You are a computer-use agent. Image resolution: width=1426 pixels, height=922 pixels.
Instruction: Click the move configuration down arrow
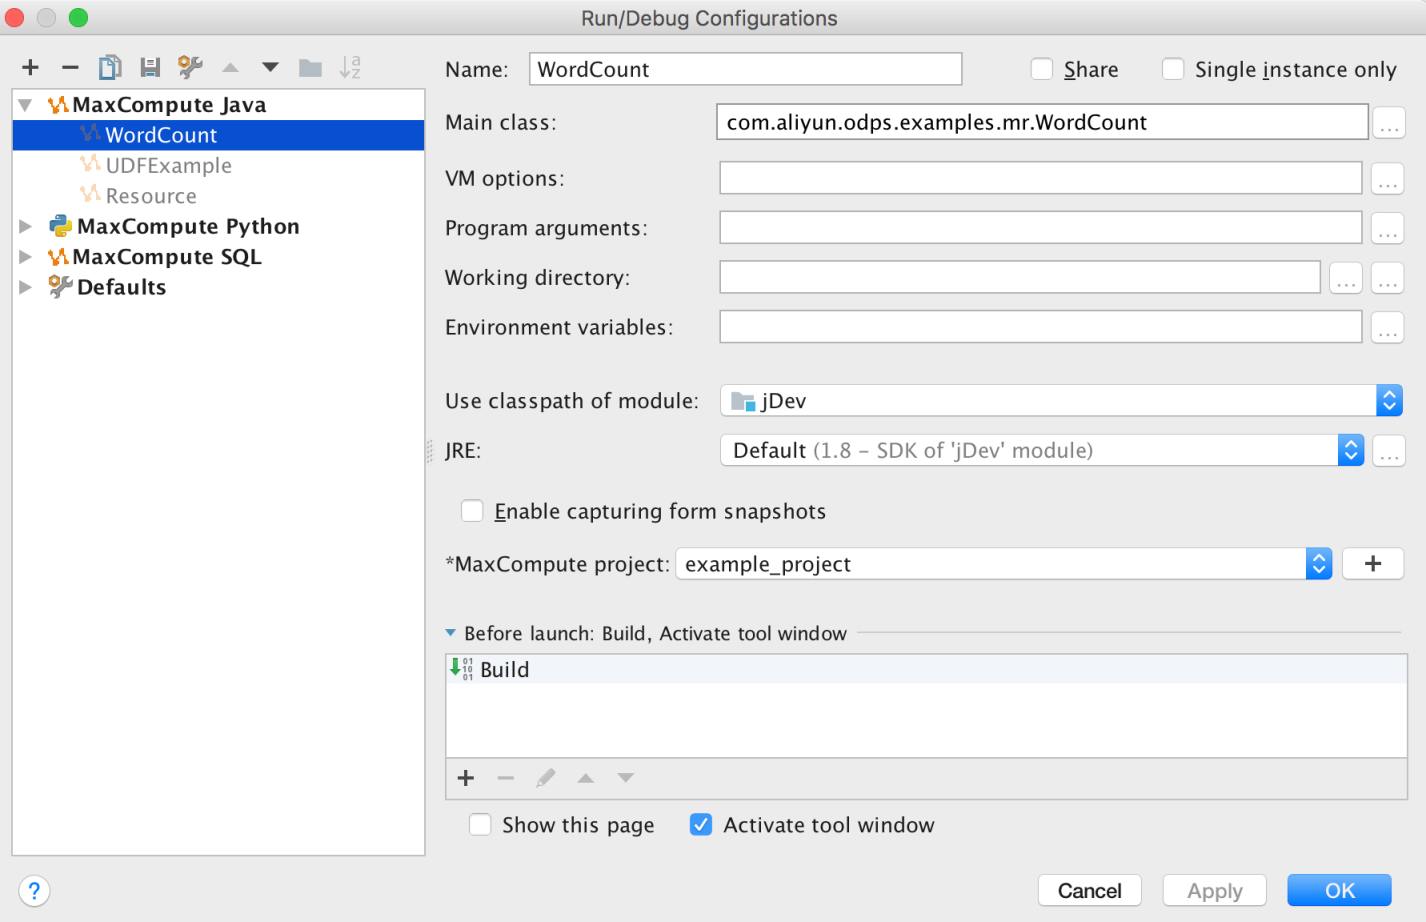[270, 67]
